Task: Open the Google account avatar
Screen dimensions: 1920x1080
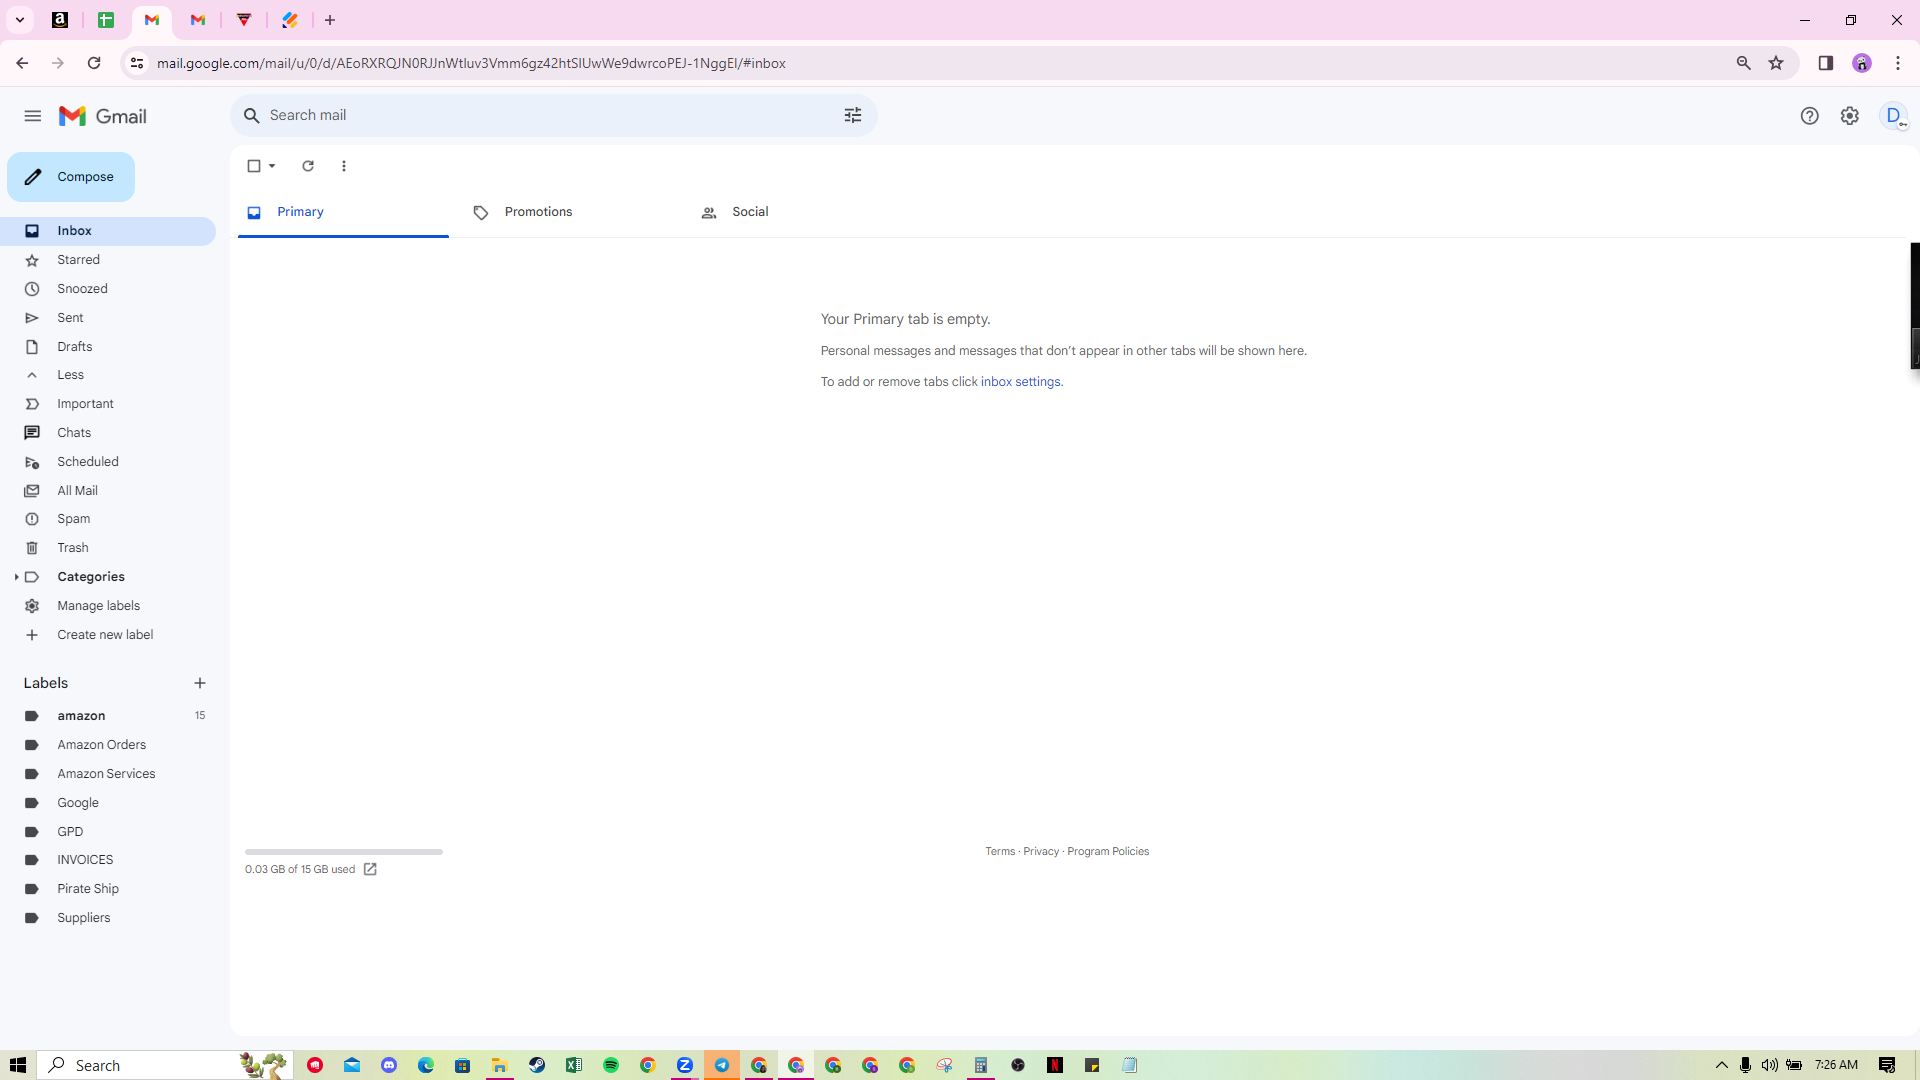Action: (x=1893, y=116)
